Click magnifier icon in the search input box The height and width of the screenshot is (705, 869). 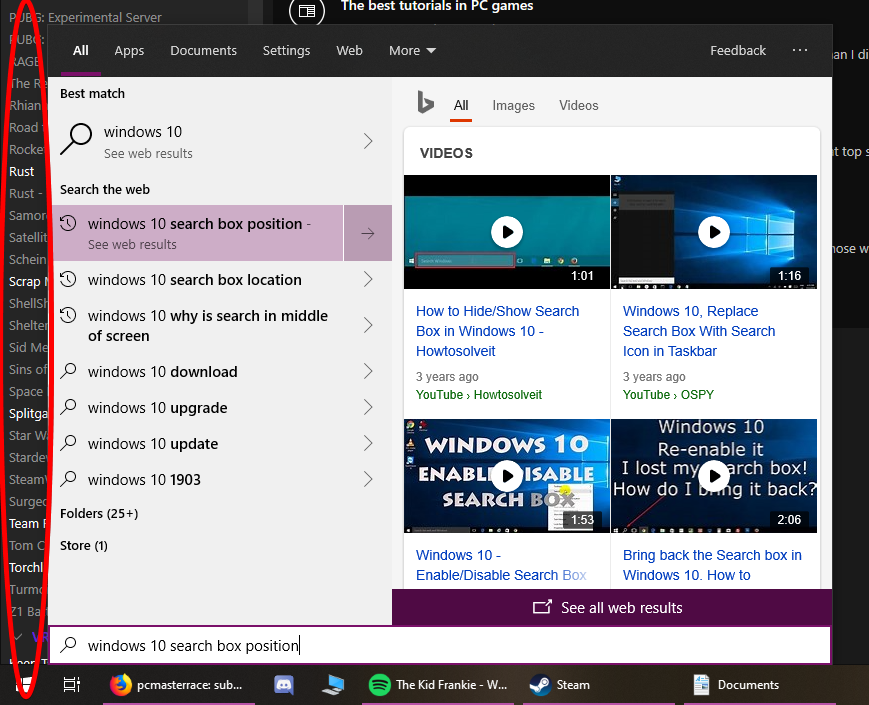click(x=68, y=644)
